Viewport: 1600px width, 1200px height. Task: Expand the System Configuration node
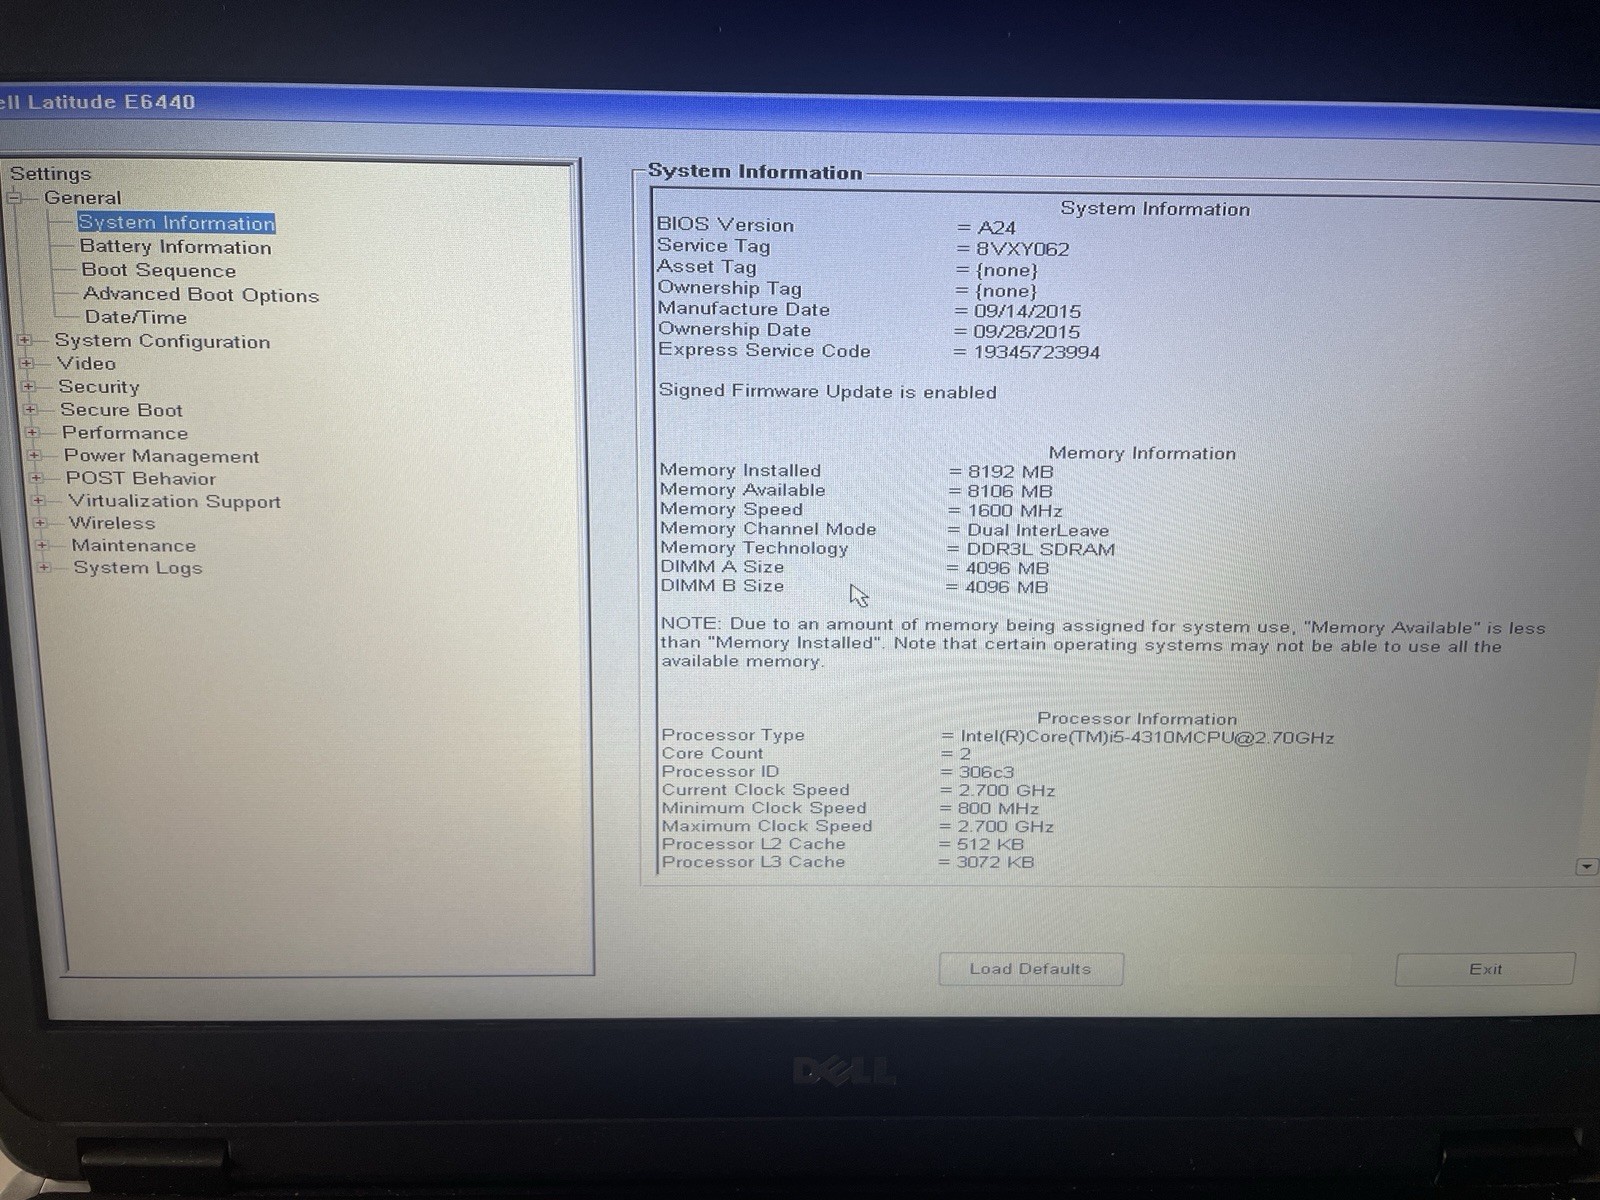point(25,341)
